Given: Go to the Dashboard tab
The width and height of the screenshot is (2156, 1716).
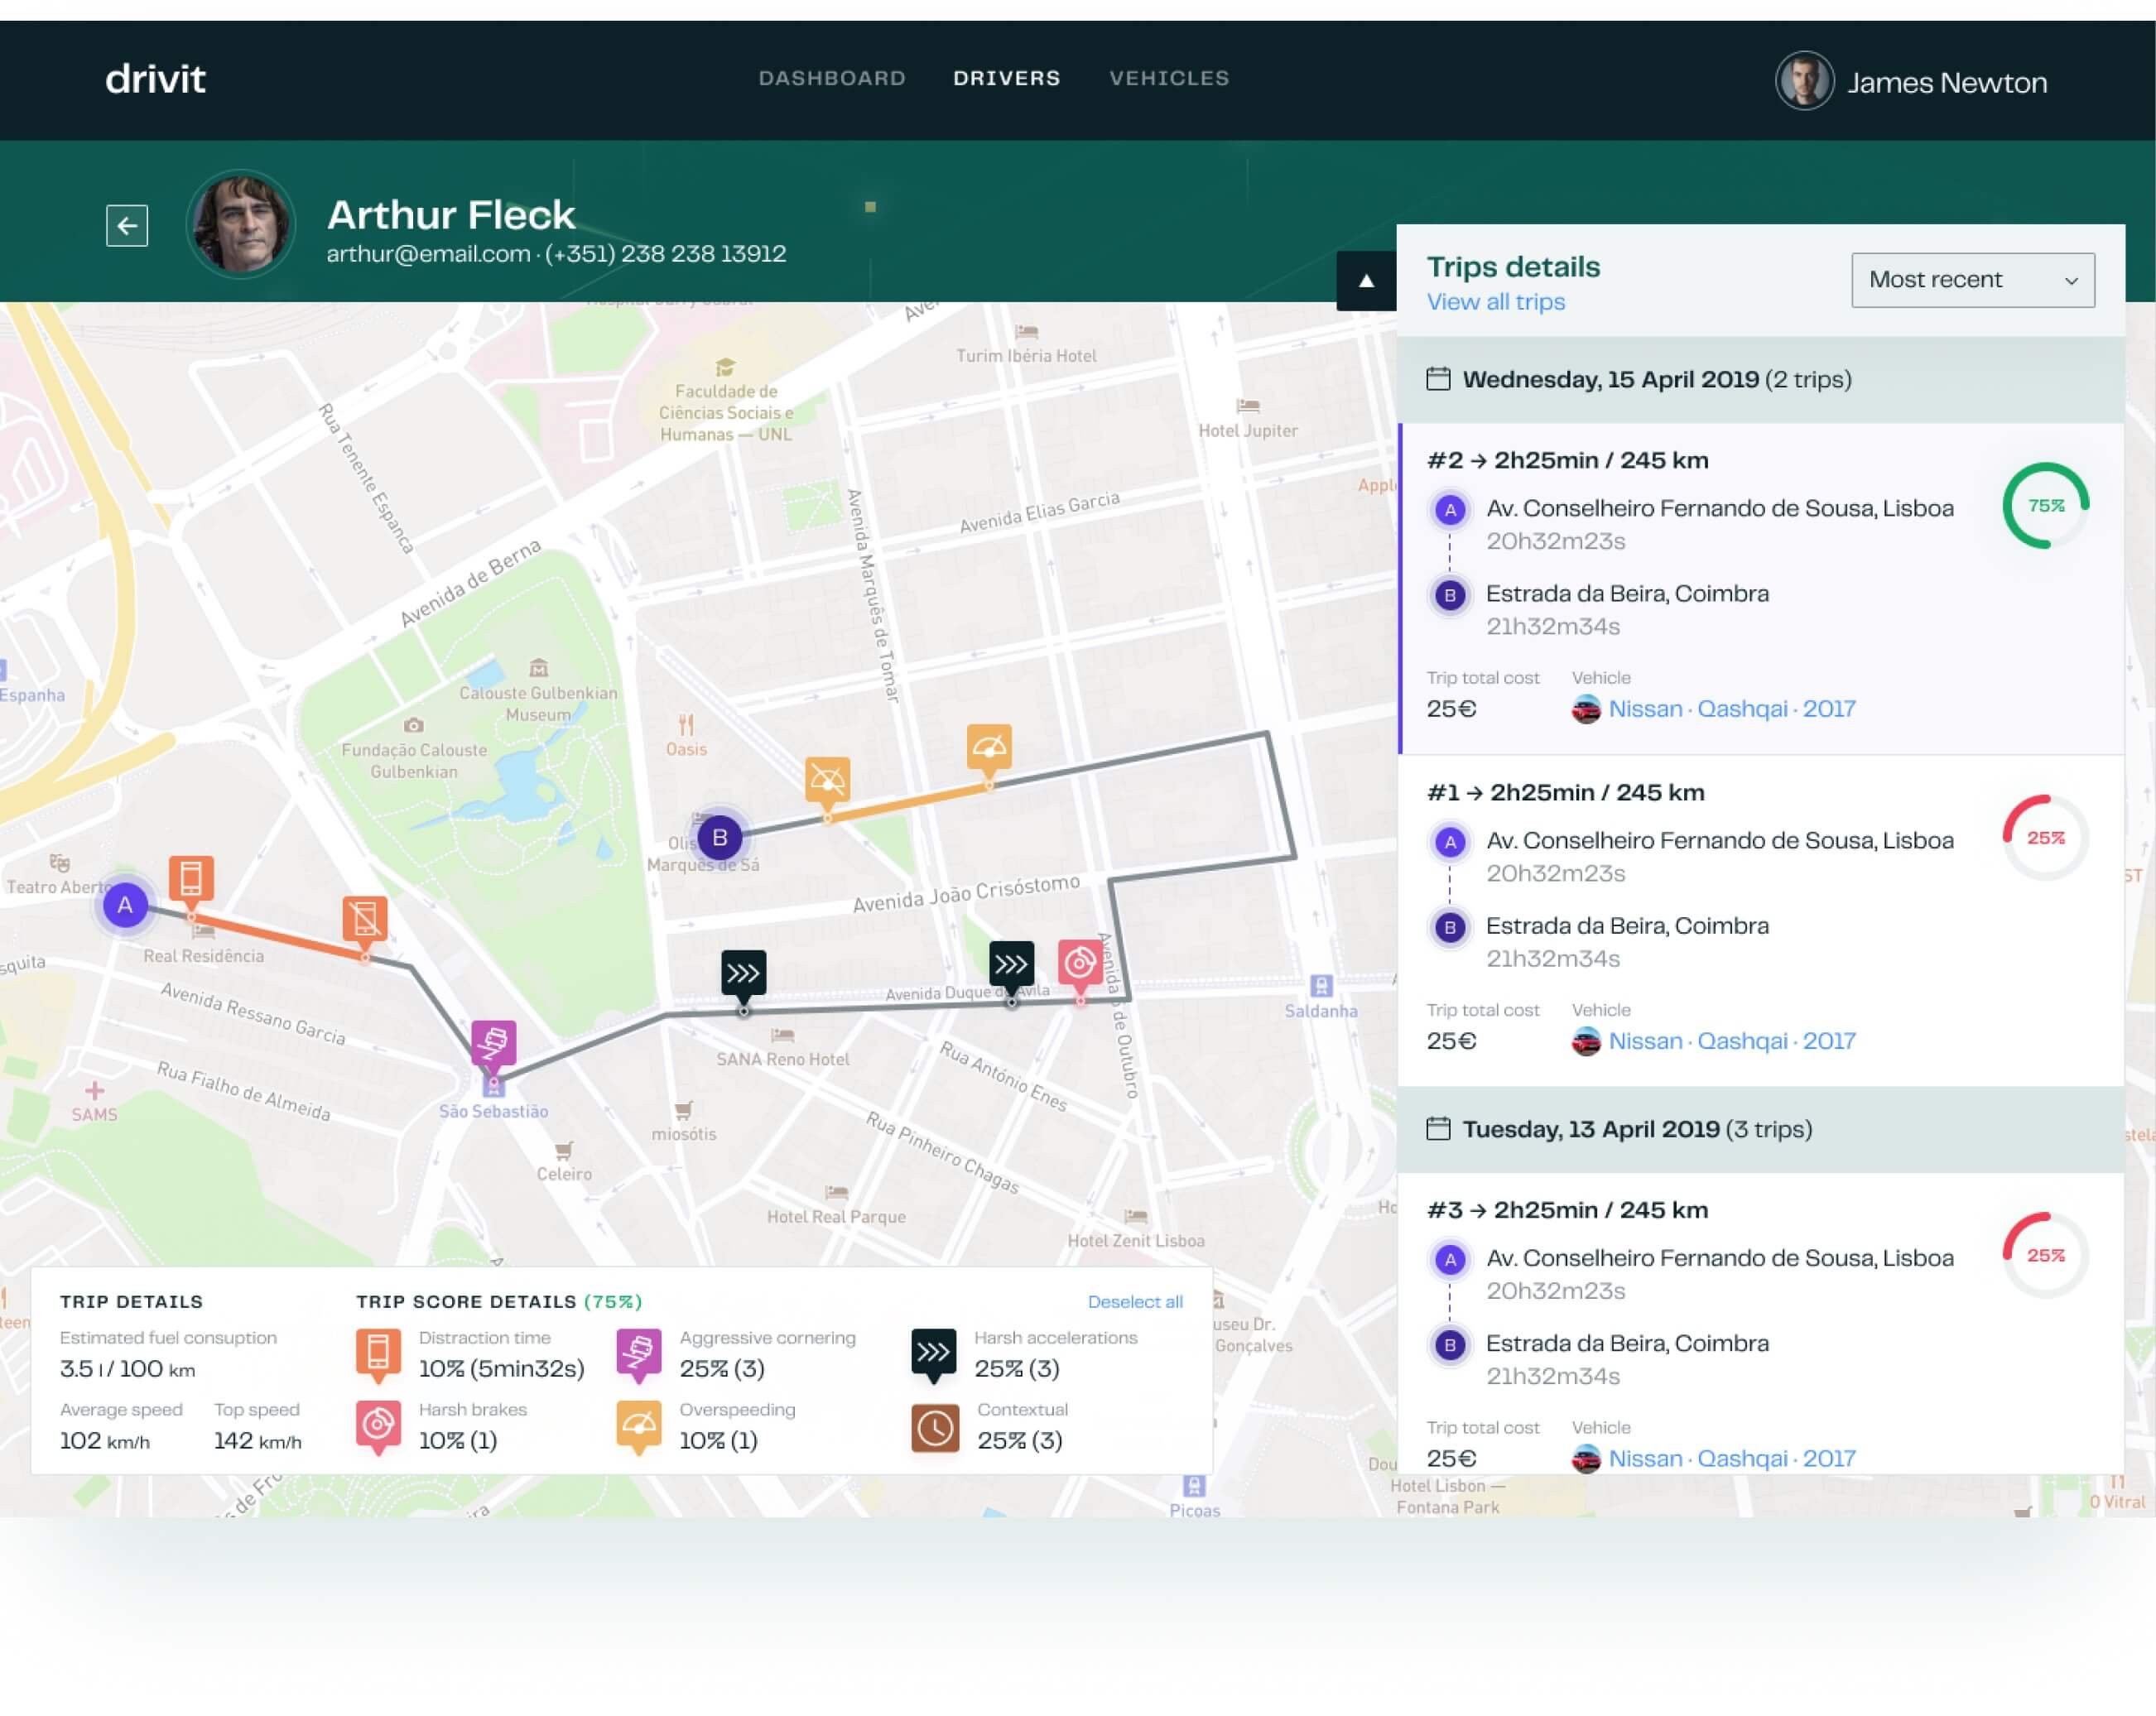Looking at the screenshot, I should 832,78.
